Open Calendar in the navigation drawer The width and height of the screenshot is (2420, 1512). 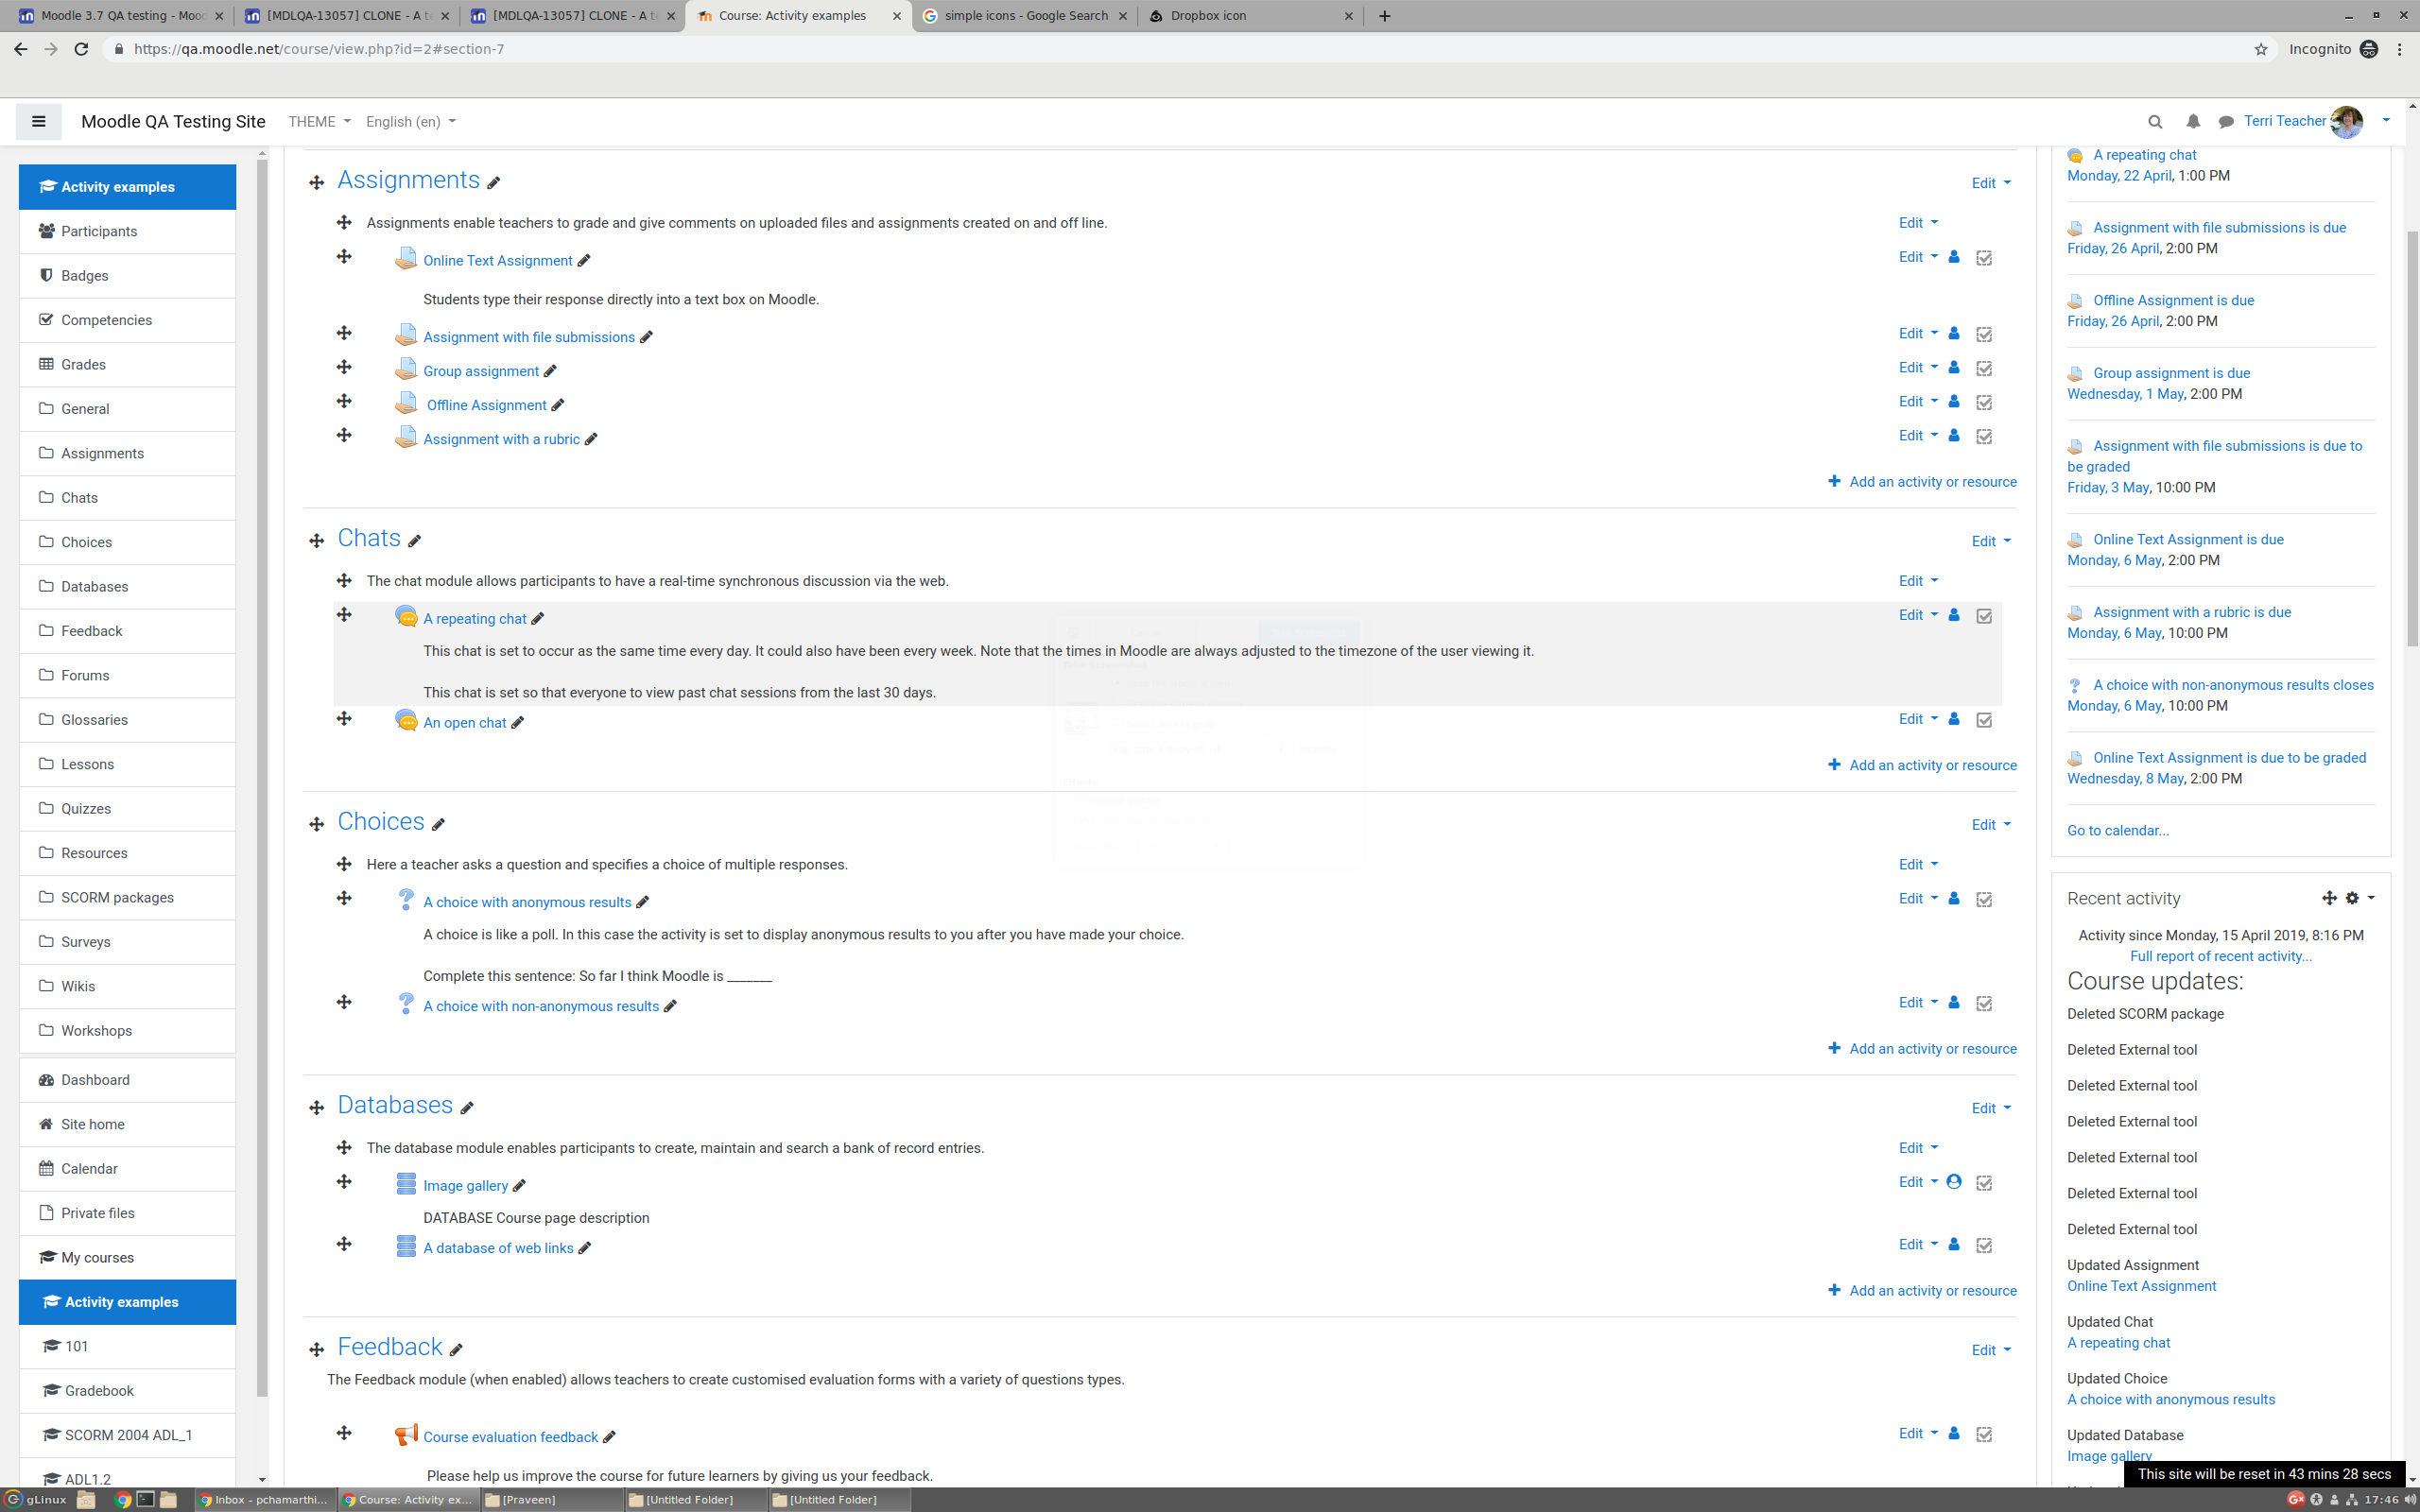pyautogui.click(x=127, y=1168)
